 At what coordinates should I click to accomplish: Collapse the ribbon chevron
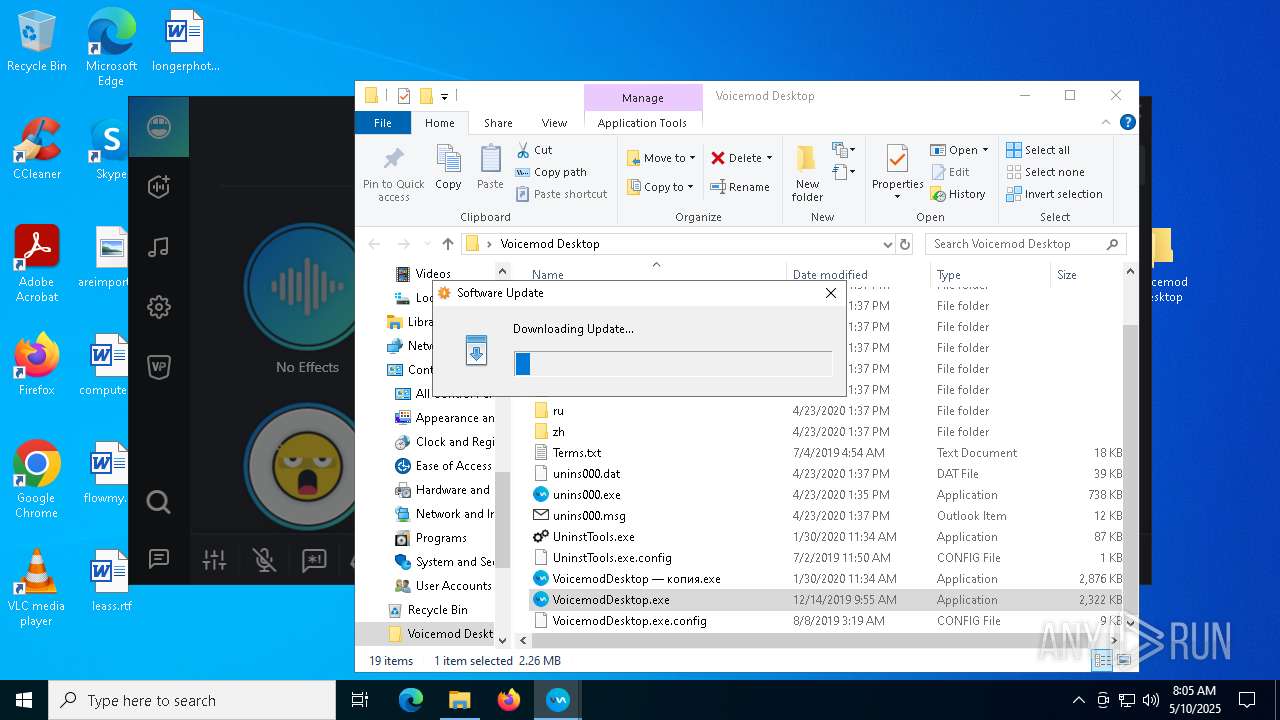1106,123
